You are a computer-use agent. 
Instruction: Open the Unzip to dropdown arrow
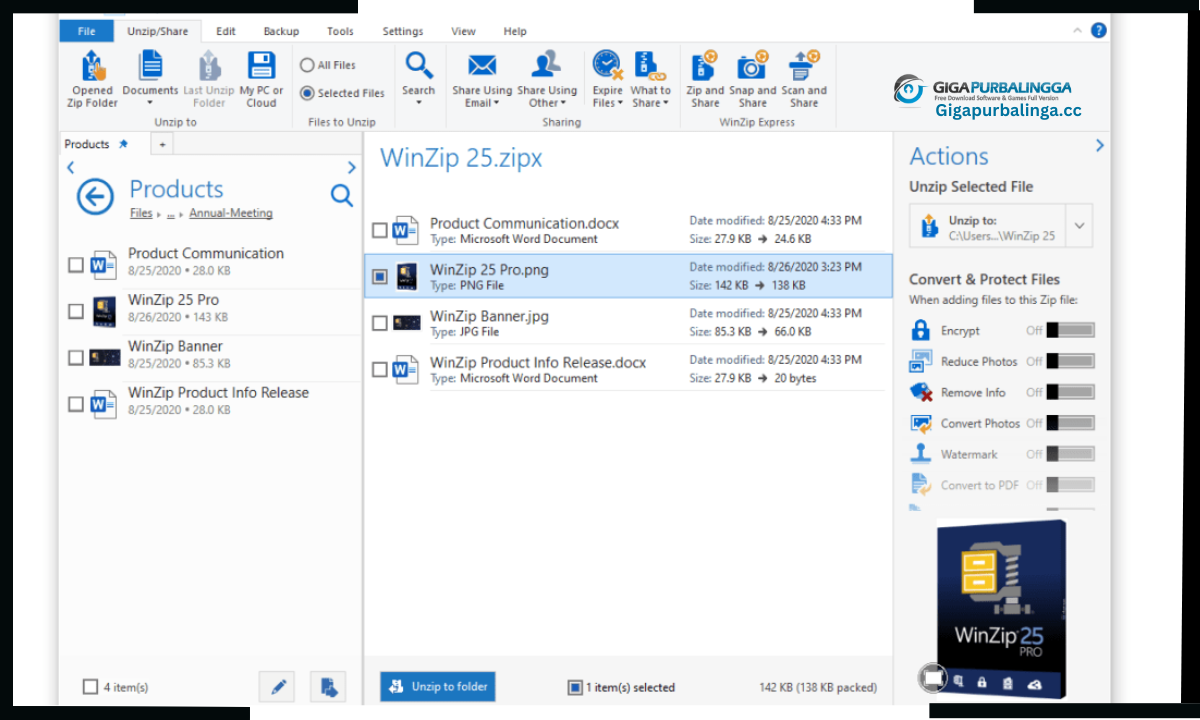1080,226
